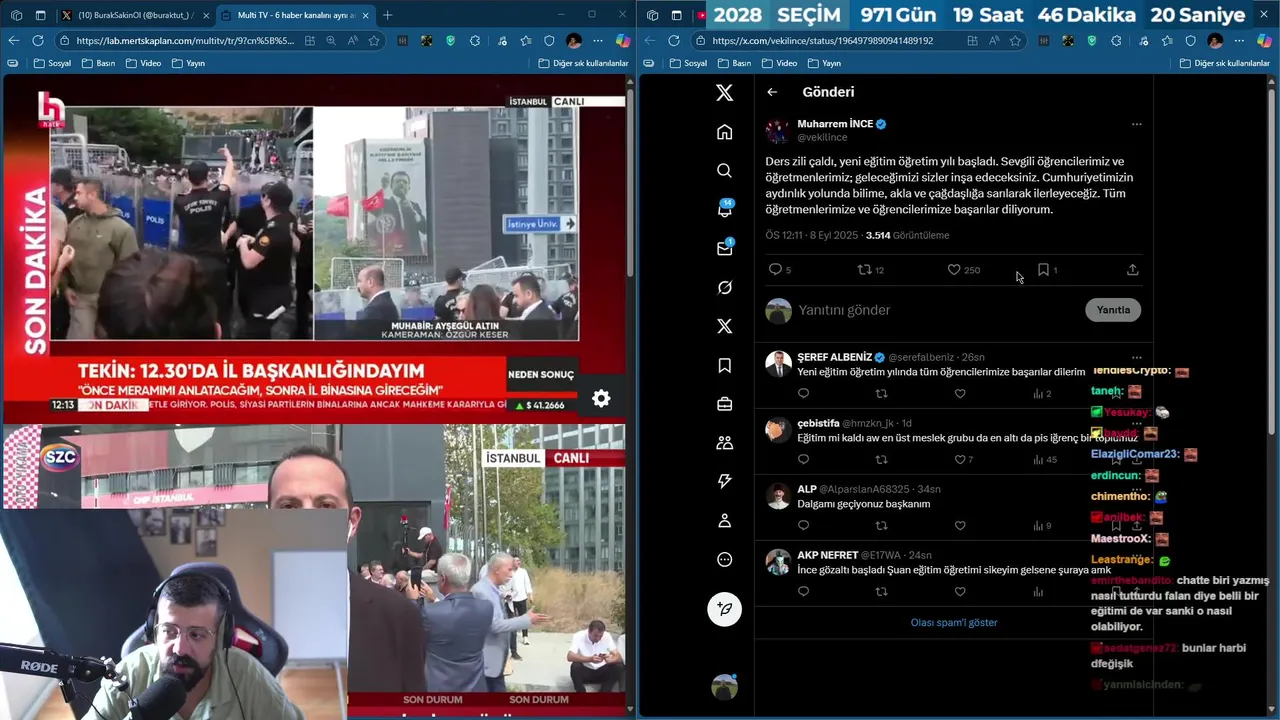
Task: Open Search in the X sidebar
Action: pyautogui.click(x=725, y=171)
